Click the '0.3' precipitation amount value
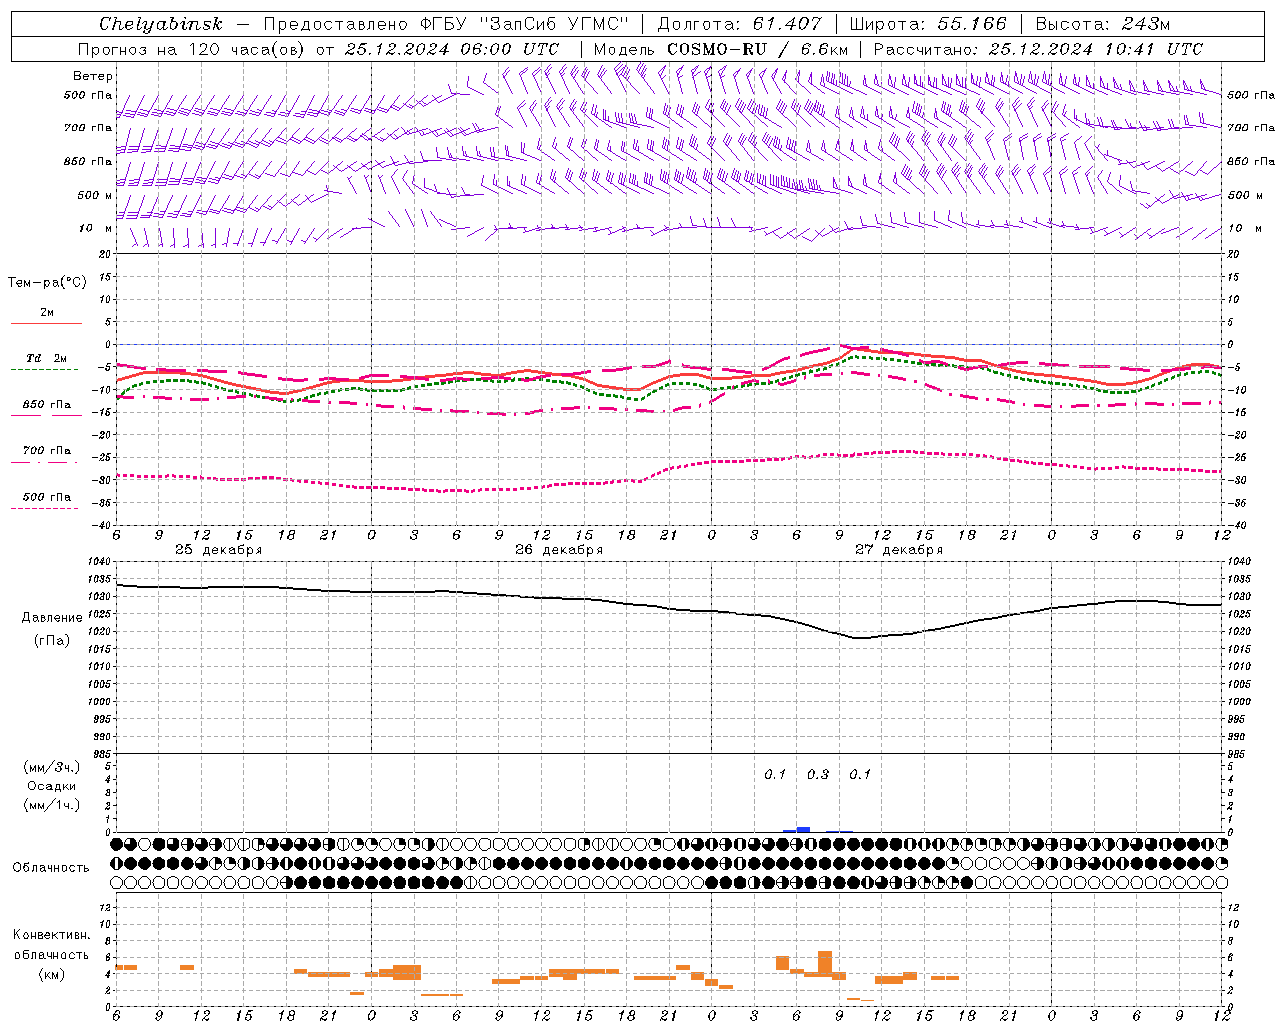 (818, 774)
